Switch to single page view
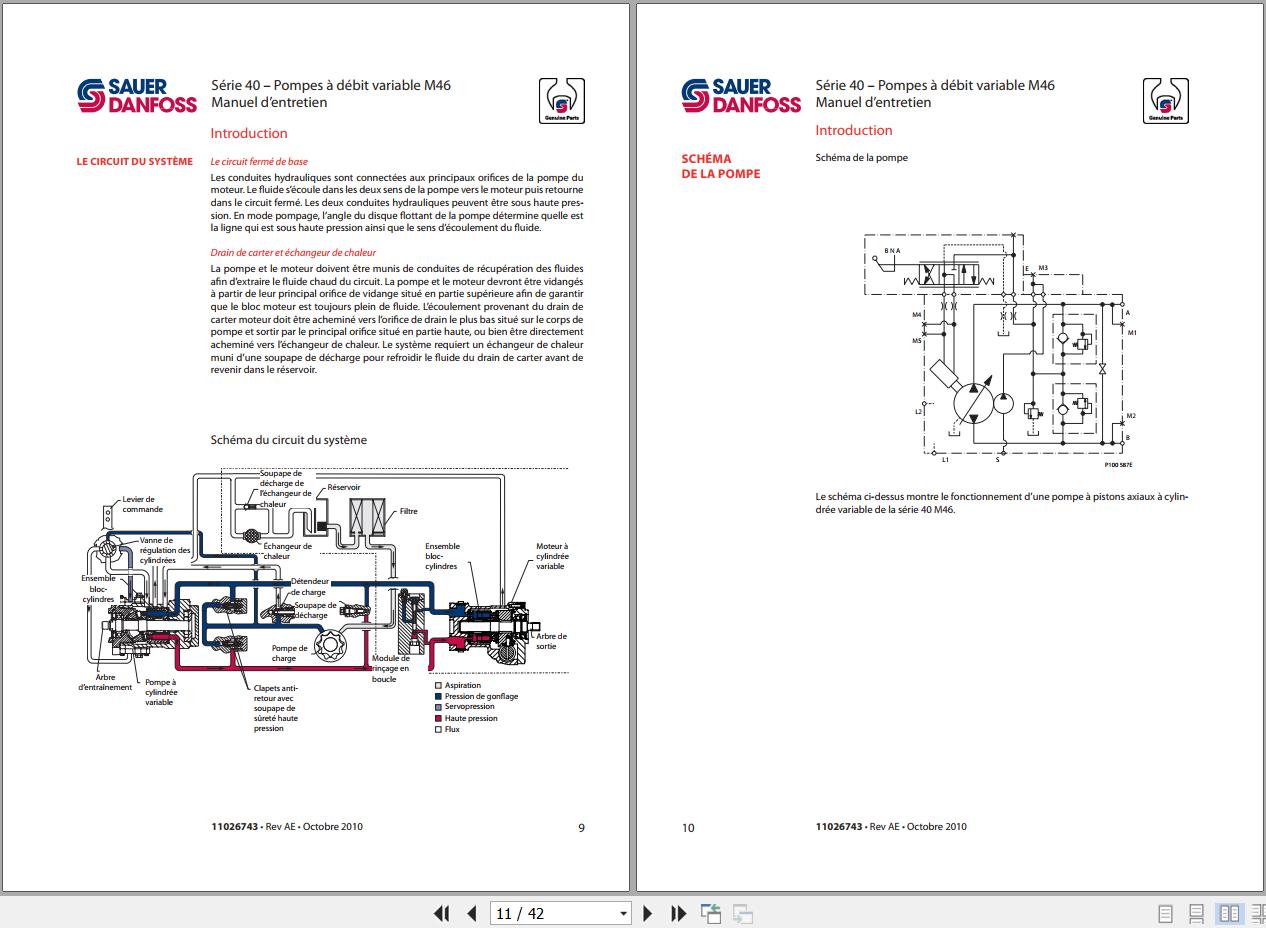Image resolution: width=1266 pixels, height=928 pixels. 1165,913
